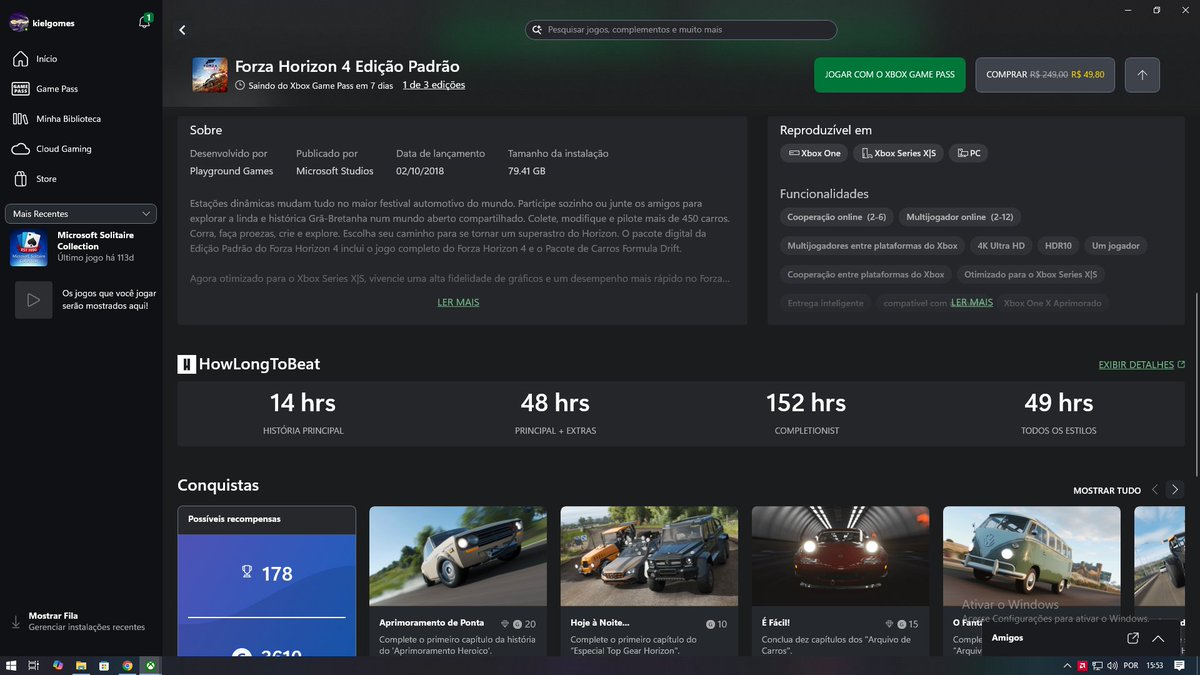Click the Forza Horizon 4 game thumbnail
The height and width of the screenshot is (675, 1200).
tap(210, 75)
